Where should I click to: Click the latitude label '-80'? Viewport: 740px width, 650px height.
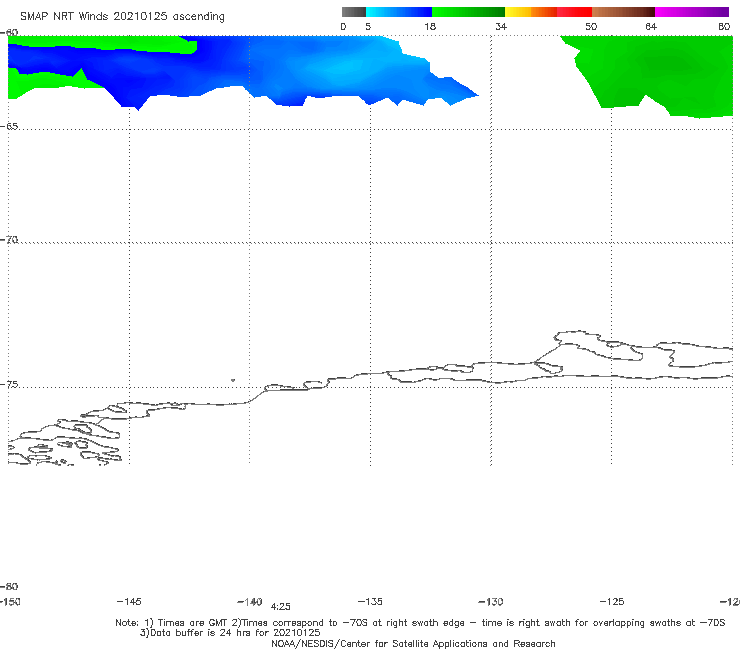9,587
